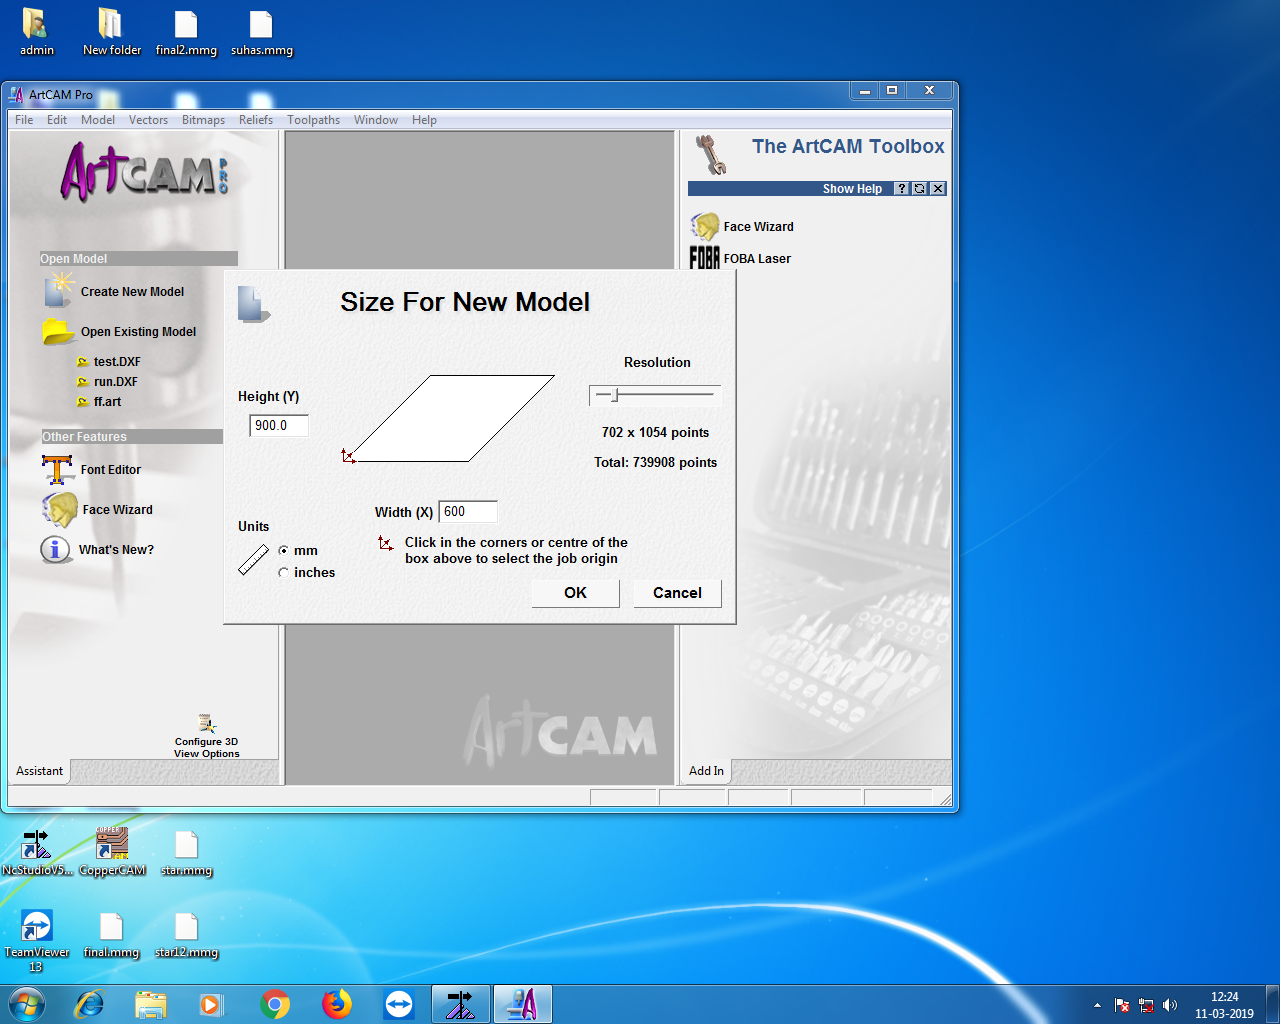
Task: Select the star.mmg desktop file
Action: point(187,853)
